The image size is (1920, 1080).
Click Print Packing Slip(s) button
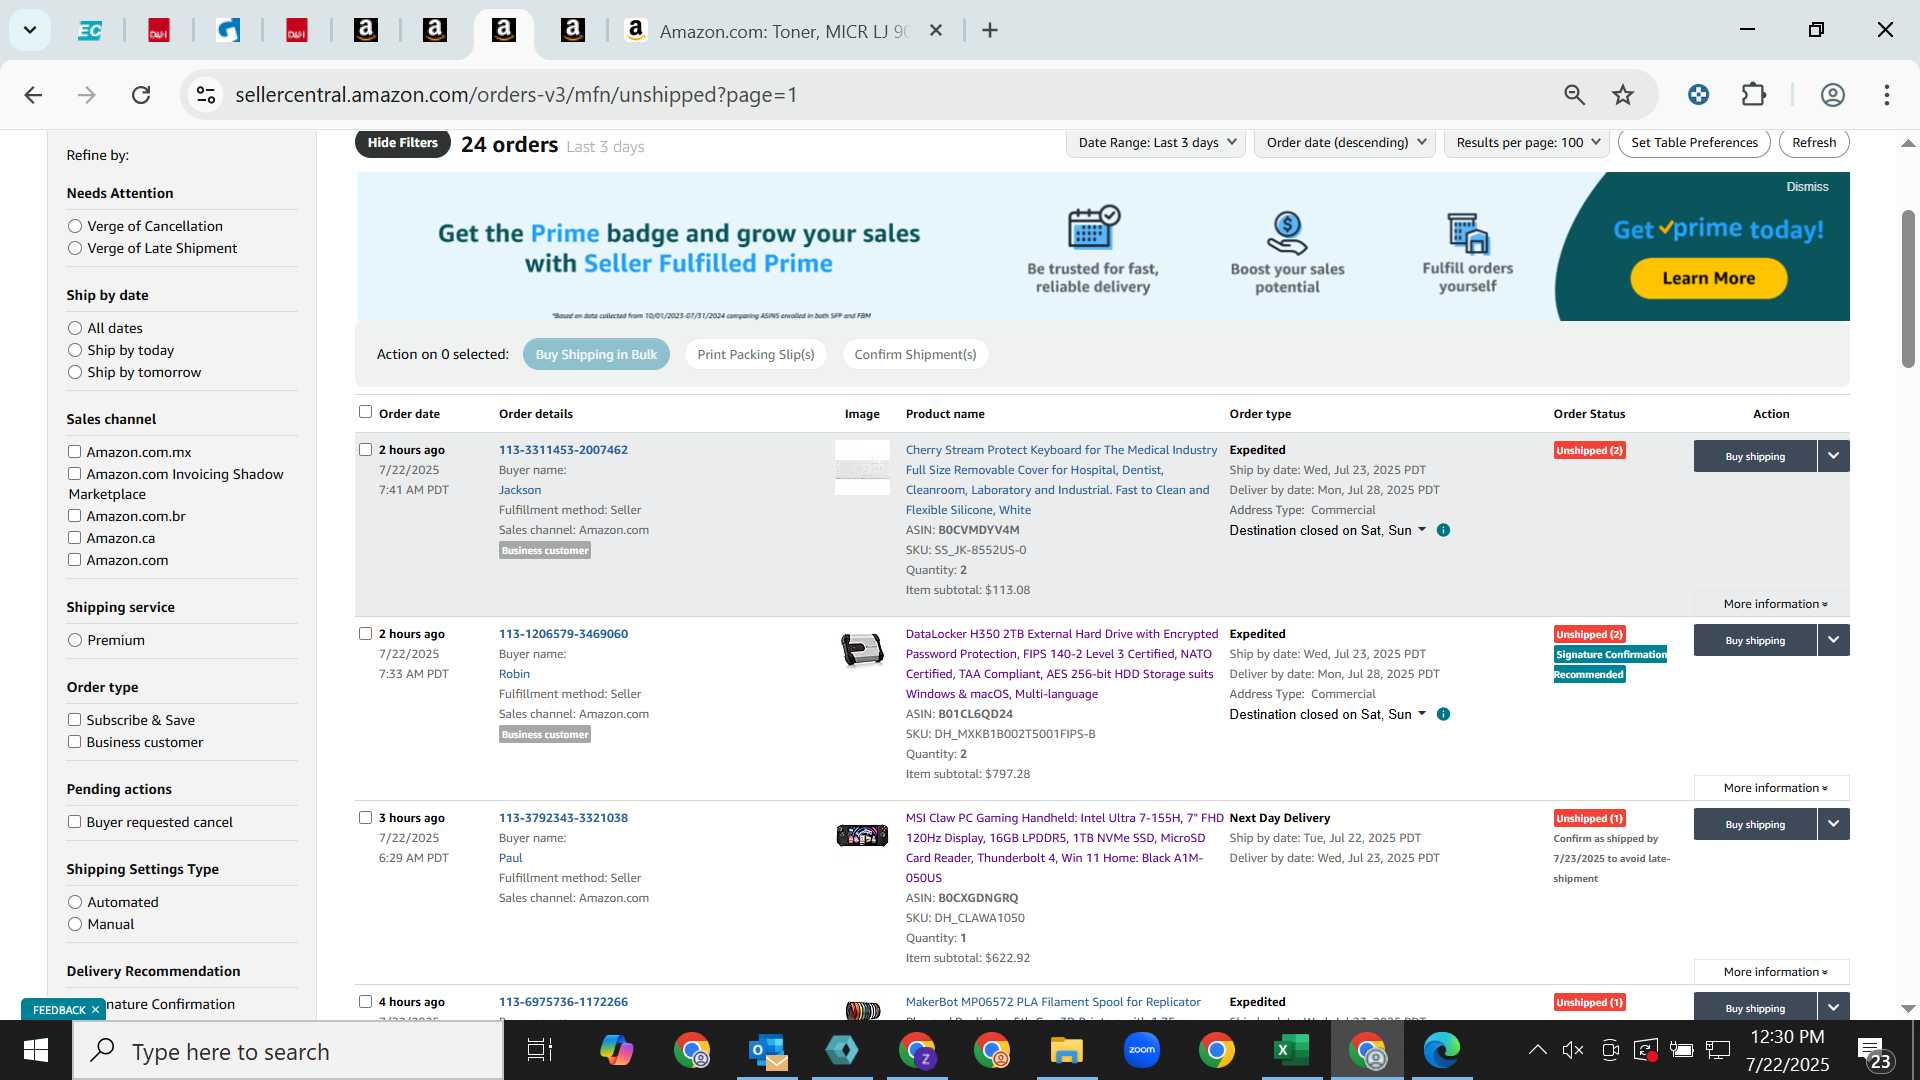(x=756, y=354)
